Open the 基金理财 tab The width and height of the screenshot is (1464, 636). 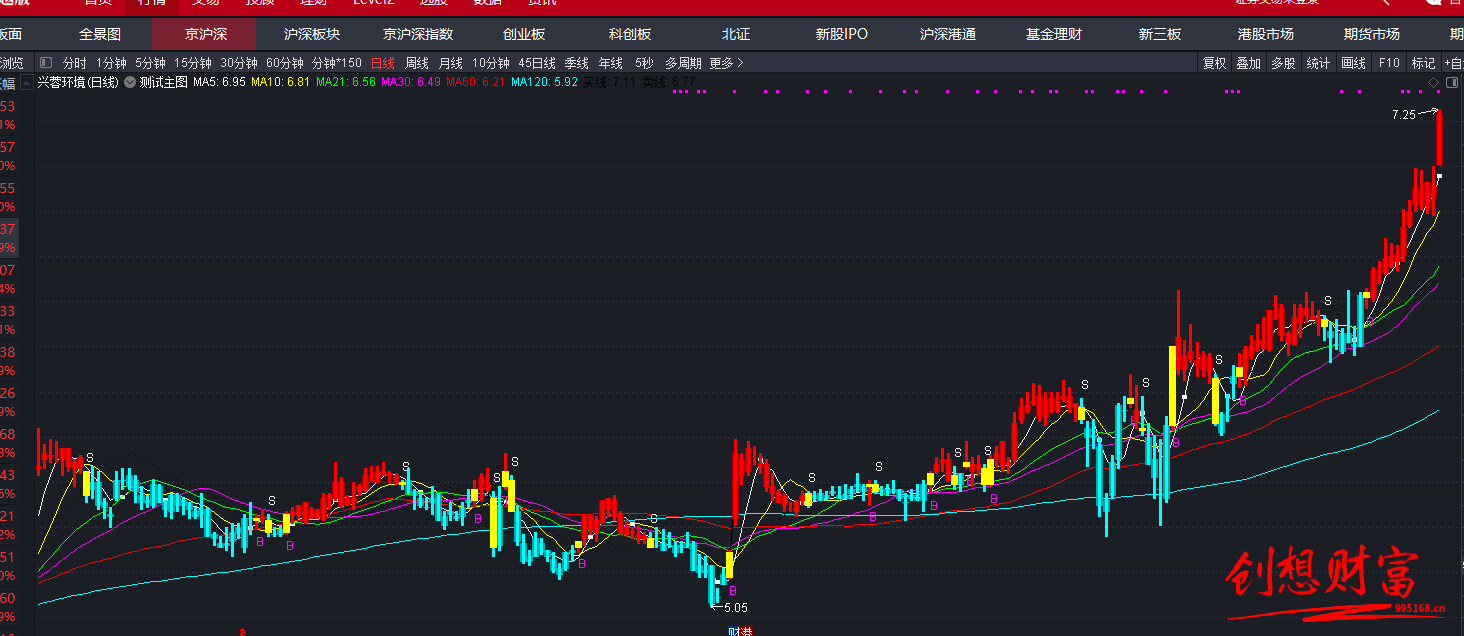(1054, 34)
